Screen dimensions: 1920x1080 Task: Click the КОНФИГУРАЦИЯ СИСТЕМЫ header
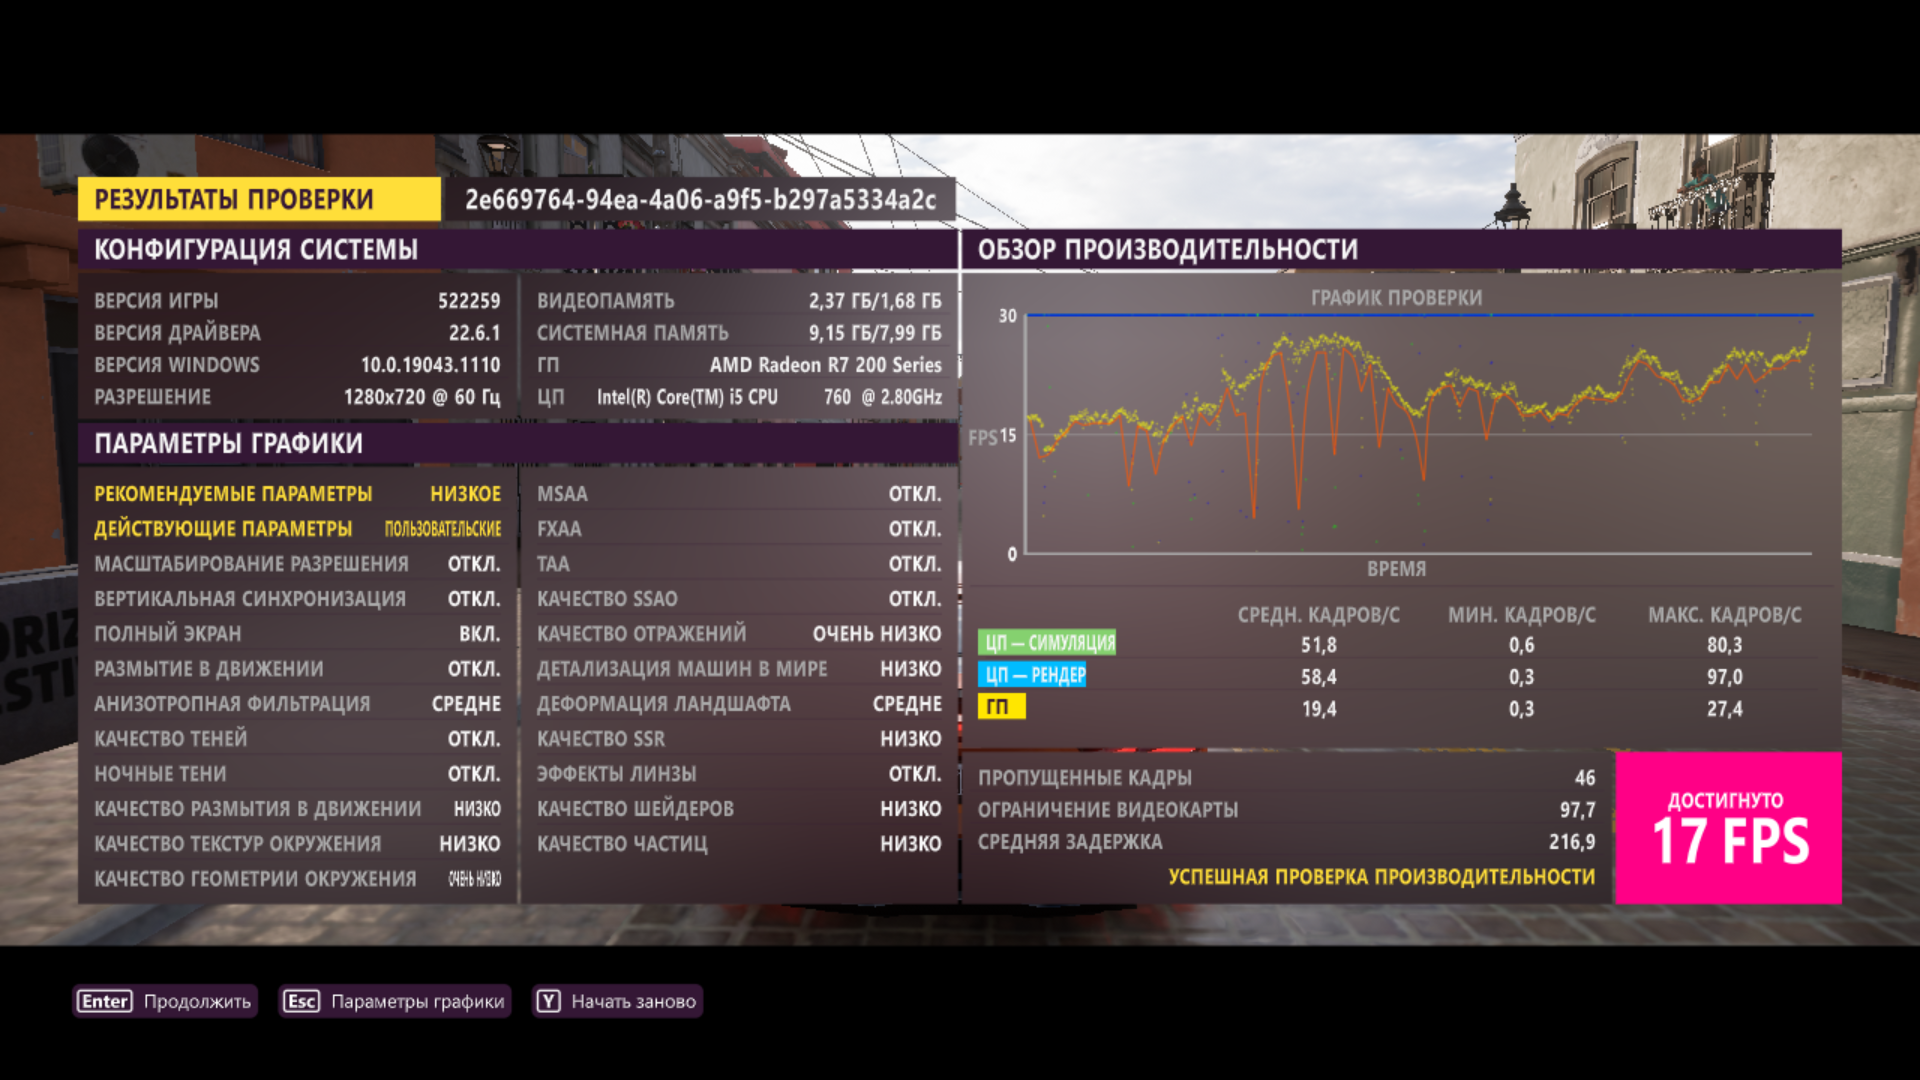coord(256,249)
